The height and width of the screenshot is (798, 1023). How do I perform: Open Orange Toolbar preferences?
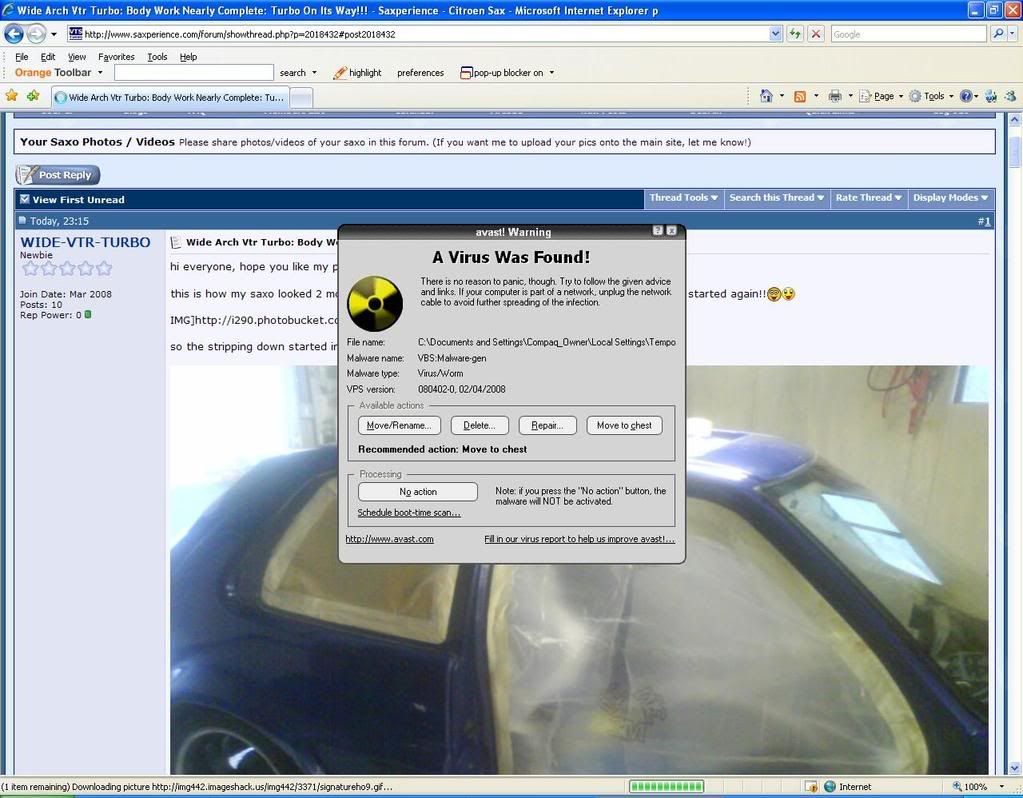click(420, 72)
